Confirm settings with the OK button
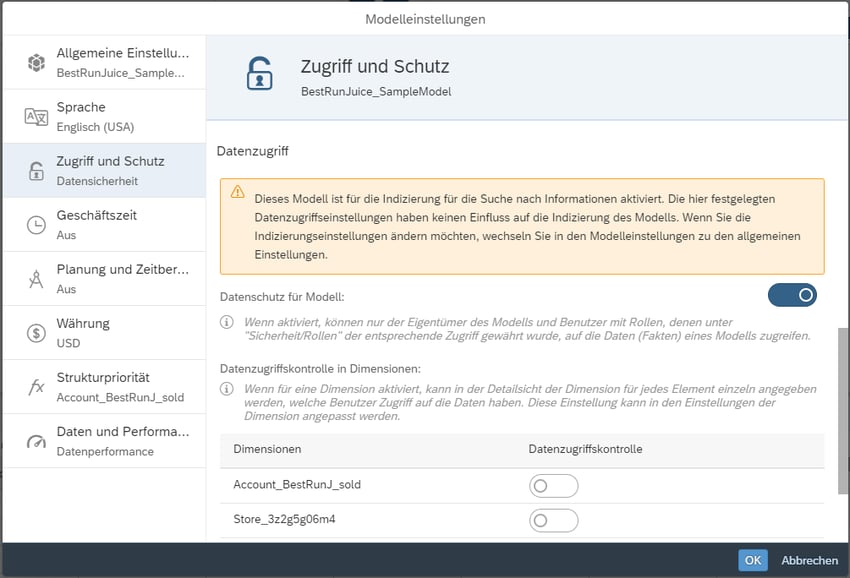This screenshot has width=850, height=578. [753, 561]
